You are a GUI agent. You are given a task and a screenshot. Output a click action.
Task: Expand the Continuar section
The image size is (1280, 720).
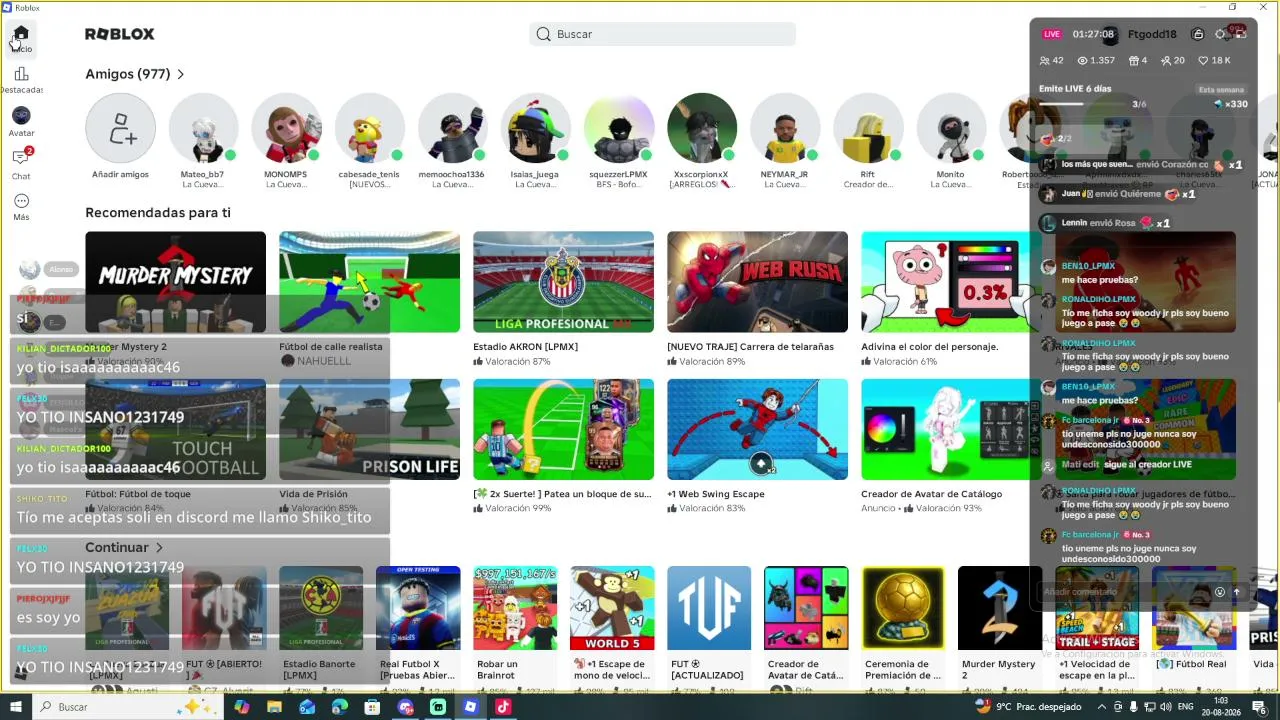click(x=124, y=547)
